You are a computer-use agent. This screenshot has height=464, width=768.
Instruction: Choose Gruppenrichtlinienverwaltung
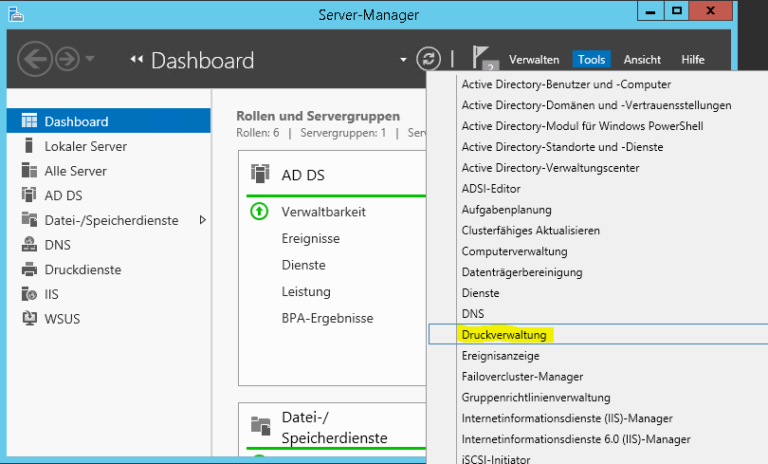[536, 397]
